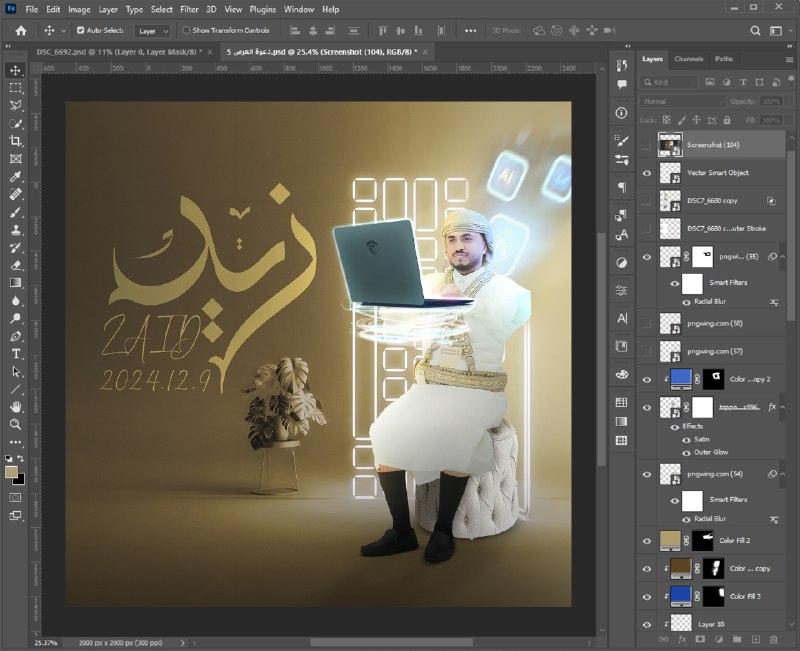Switch to DSC_6692.psd document tab
Viewport: 800px width, 651px height.
(119, 52)
